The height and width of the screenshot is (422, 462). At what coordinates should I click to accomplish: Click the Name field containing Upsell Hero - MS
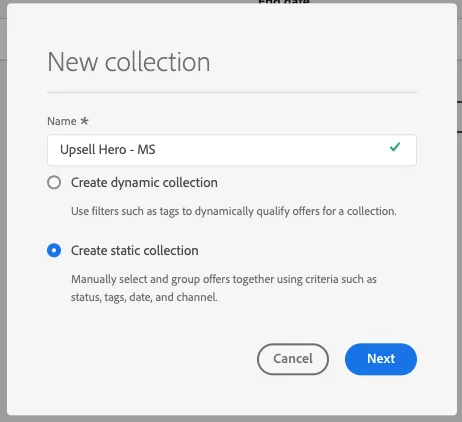tap(232, 150)
